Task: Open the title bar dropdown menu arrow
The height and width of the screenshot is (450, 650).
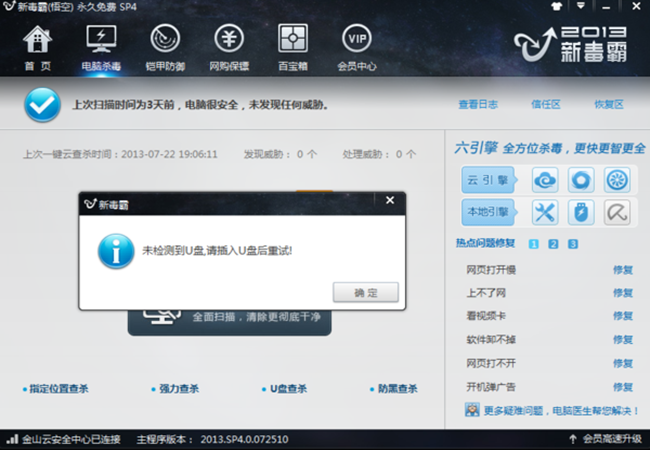Action: click(x=581, y=6)
